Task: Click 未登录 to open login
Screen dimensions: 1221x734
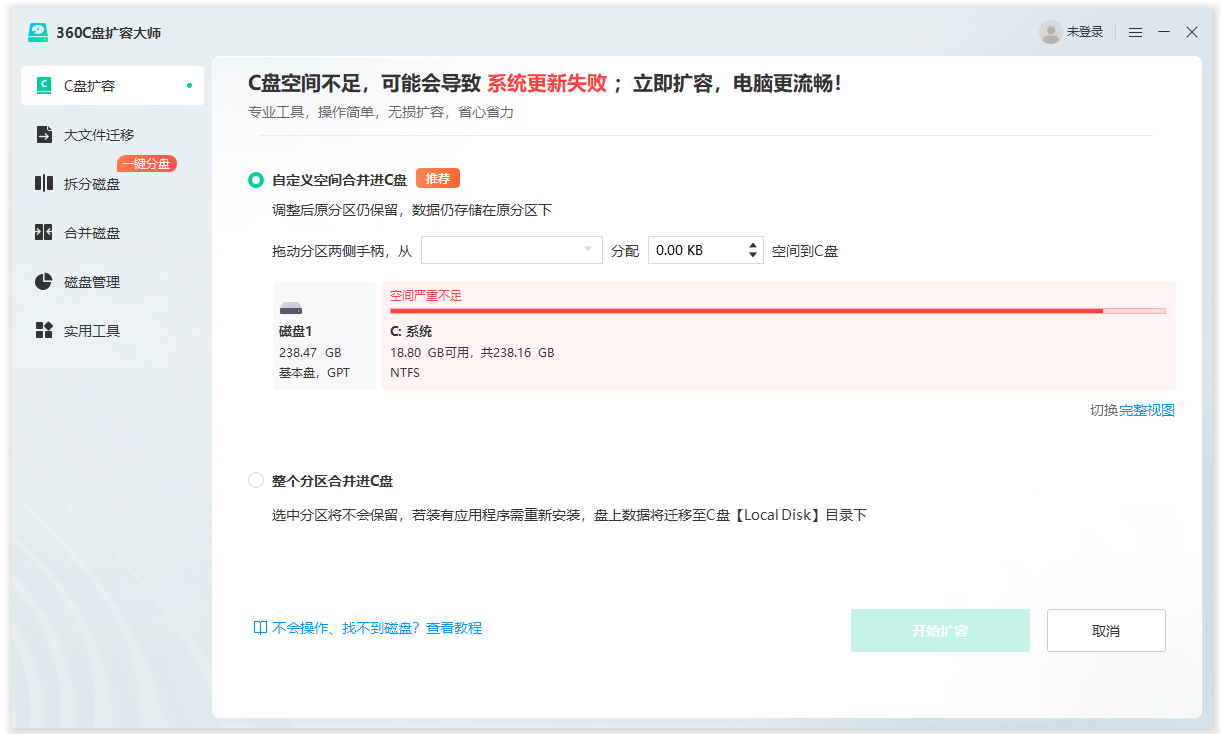Action: tap(1084, 31)
